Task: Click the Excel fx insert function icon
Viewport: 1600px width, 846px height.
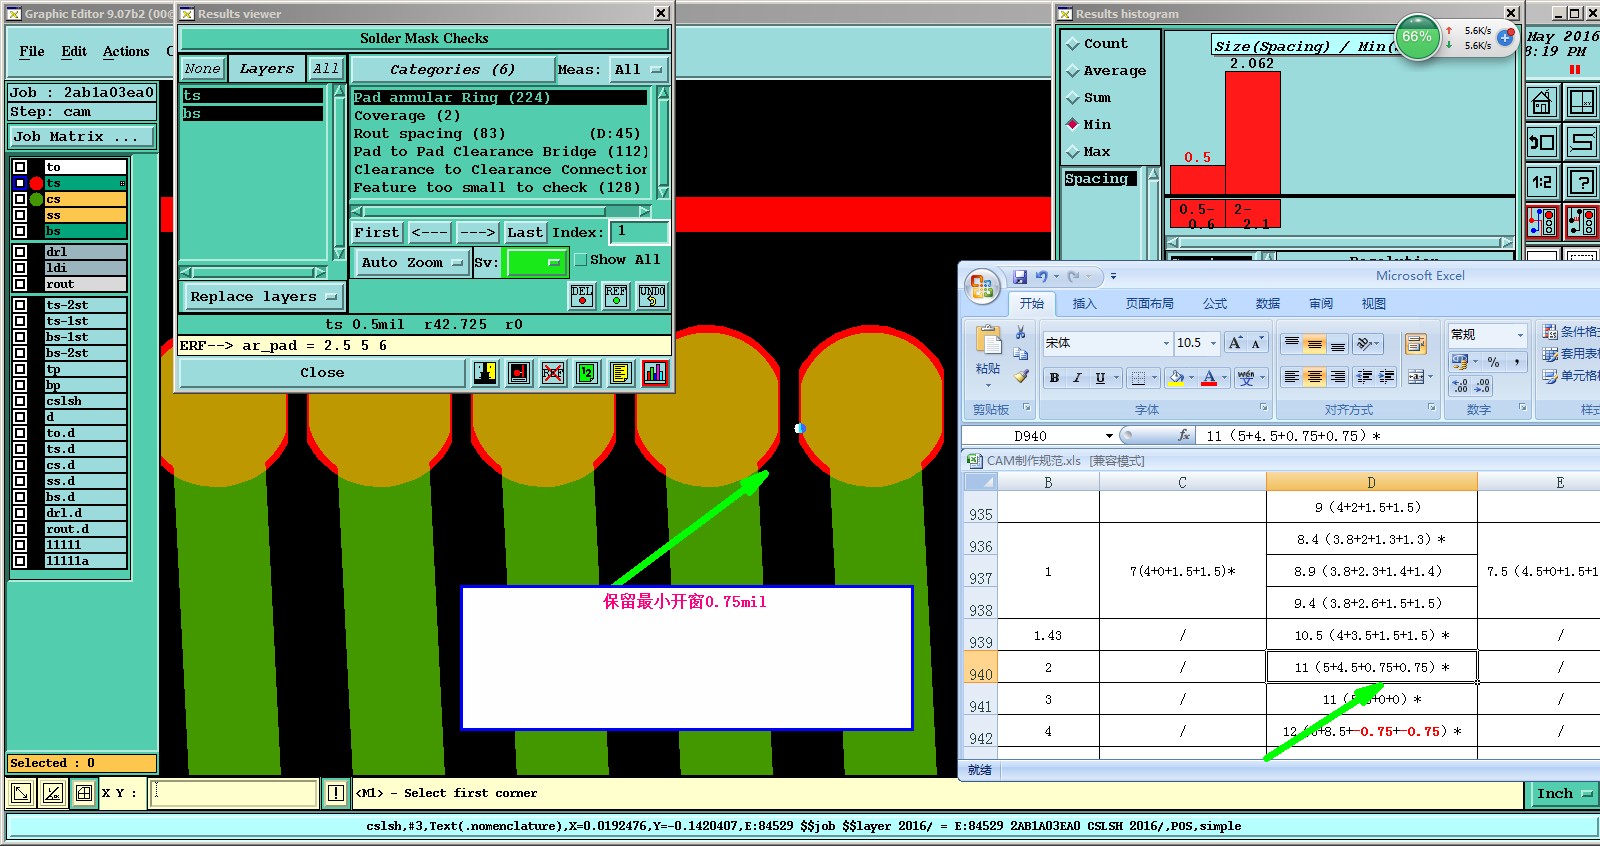Action: click(1184, 435)
